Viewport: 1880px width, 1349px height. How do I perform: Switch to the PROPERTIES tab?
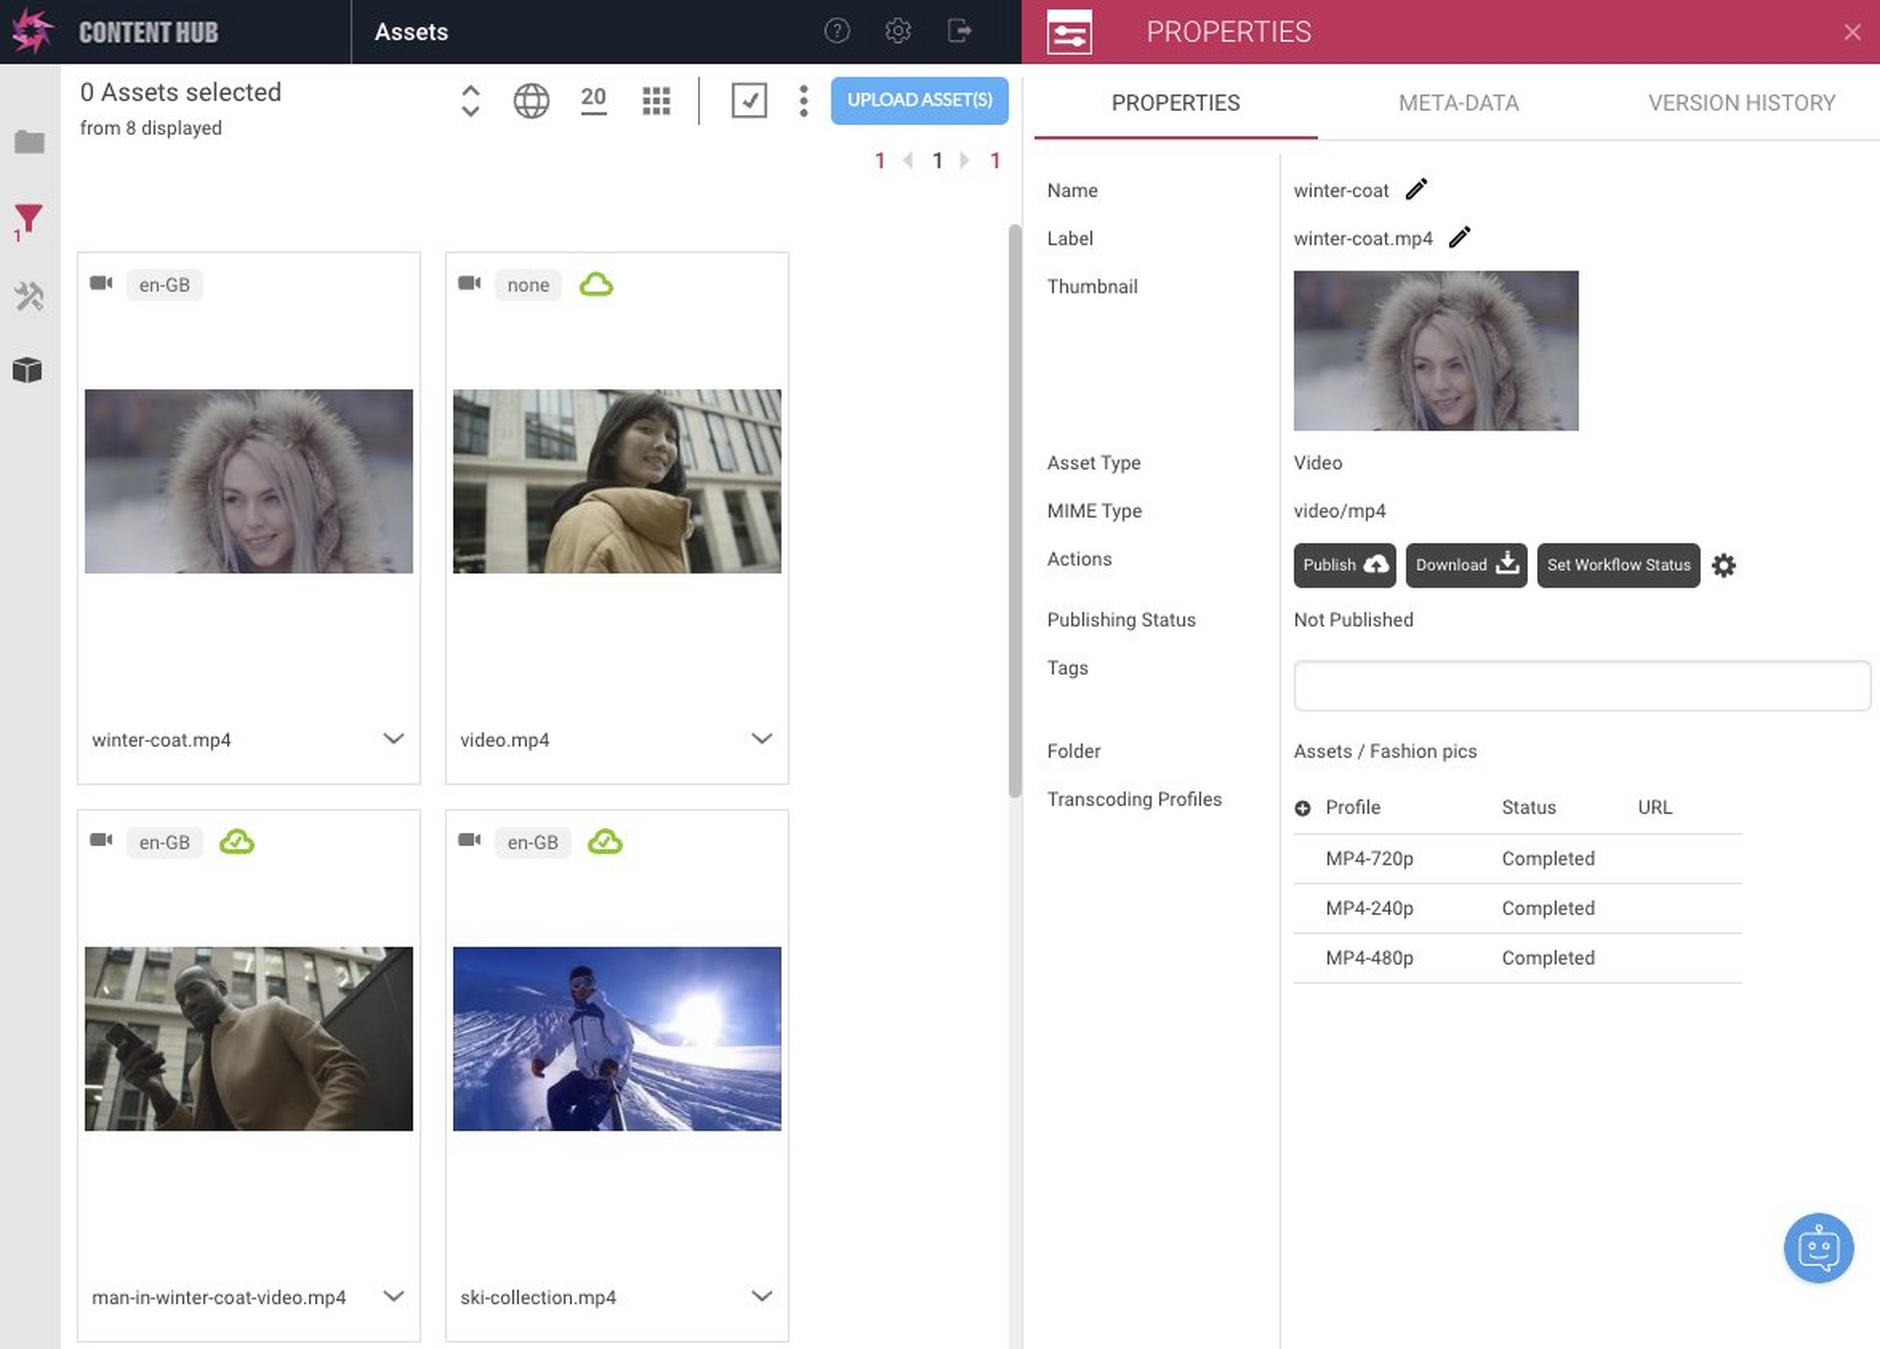click(1175, 102)
